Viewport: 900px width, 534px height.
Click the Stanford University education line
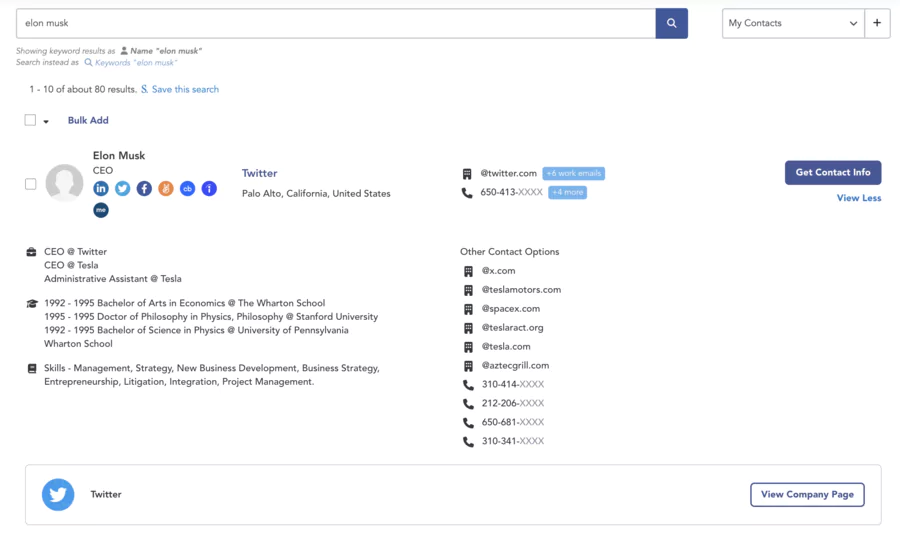point(211,317)
